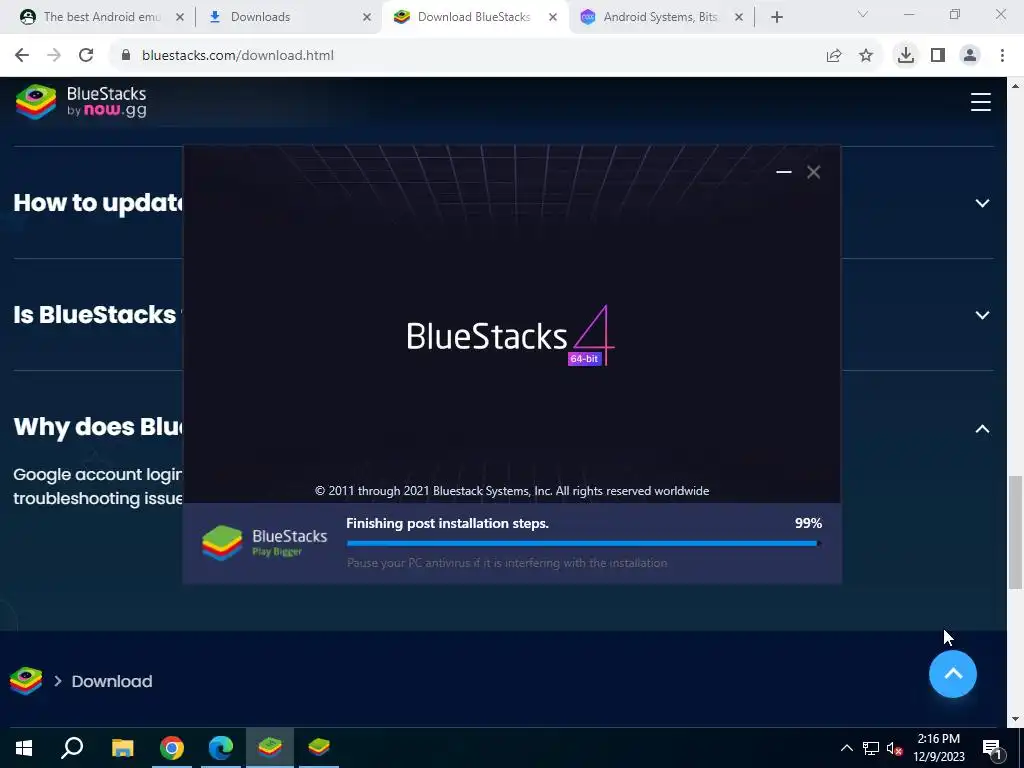The width and height of the screenshot is (1024, 768).
Task: Switch to 'The best Android emu' tab
Action: tap(101, 17)
